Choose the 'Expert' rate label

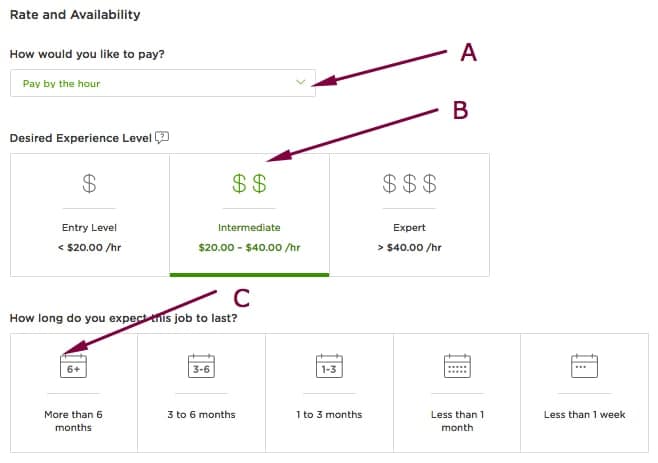[410, 227]
